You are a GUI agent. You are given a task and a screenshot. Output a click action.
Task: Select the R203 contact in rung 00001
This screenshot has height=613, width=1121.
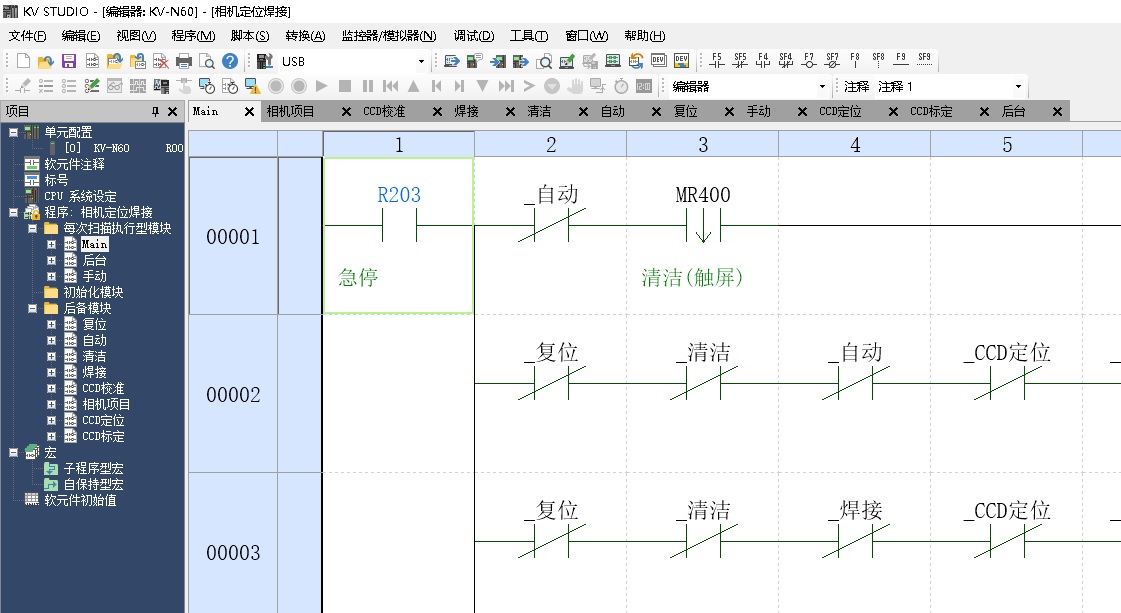pyautogui.click(x=398, y=226)
